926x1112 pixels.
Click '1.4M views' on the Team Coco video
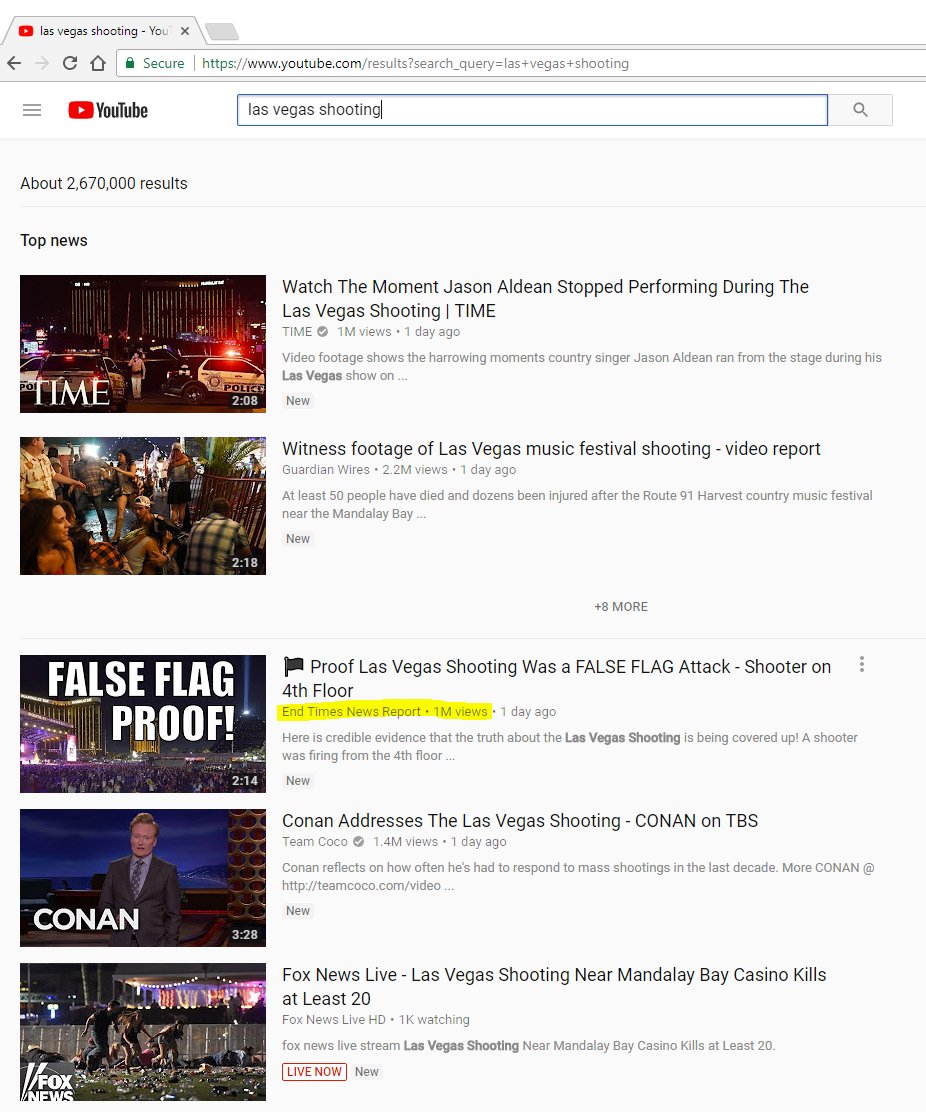(x=406, y=841)
